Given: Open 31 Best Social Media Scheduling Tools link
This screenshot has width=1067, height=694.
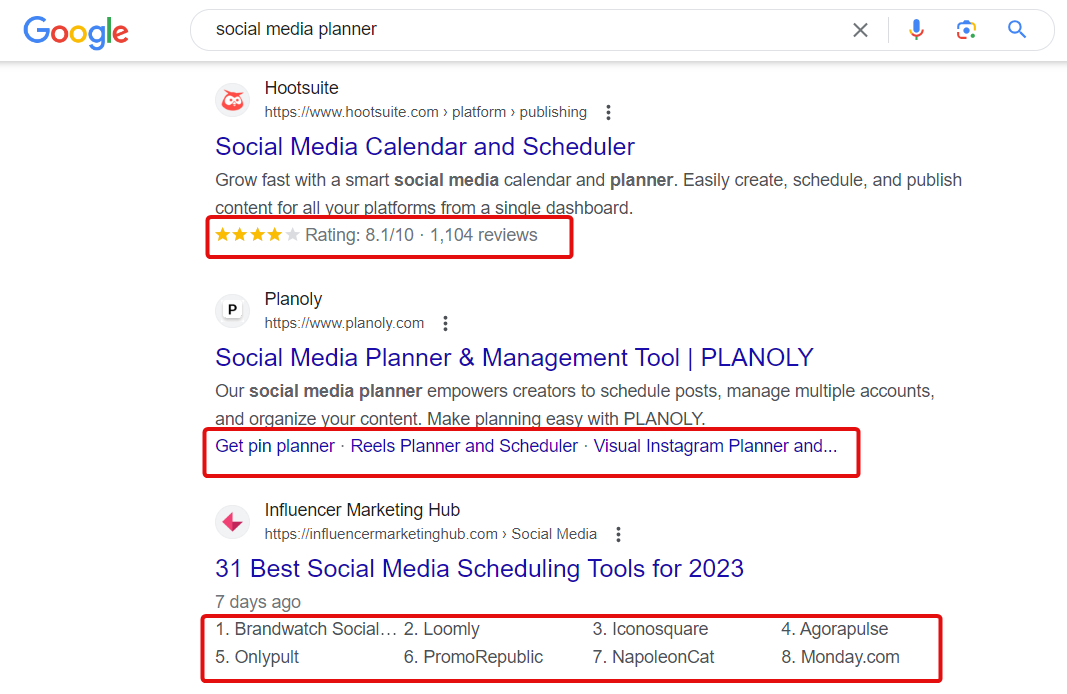Looking at the screenshot, I should point(480,568).
